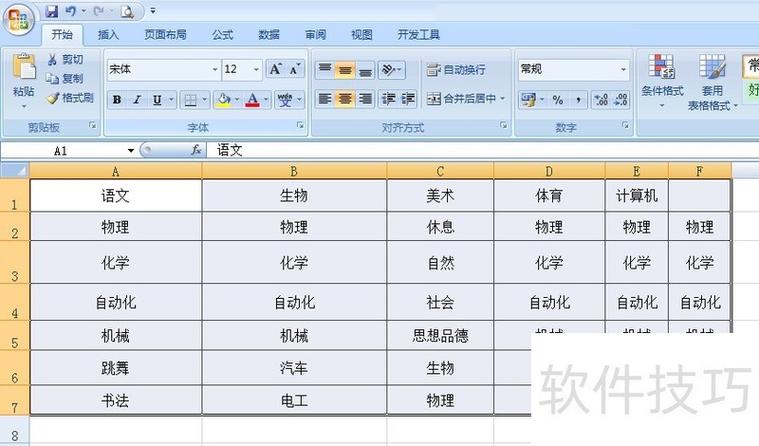This screenshot has width=759, height=446.
Task: Click the 合并后居中 merge button
Action: pyautogui.click(x=462, y=99)
